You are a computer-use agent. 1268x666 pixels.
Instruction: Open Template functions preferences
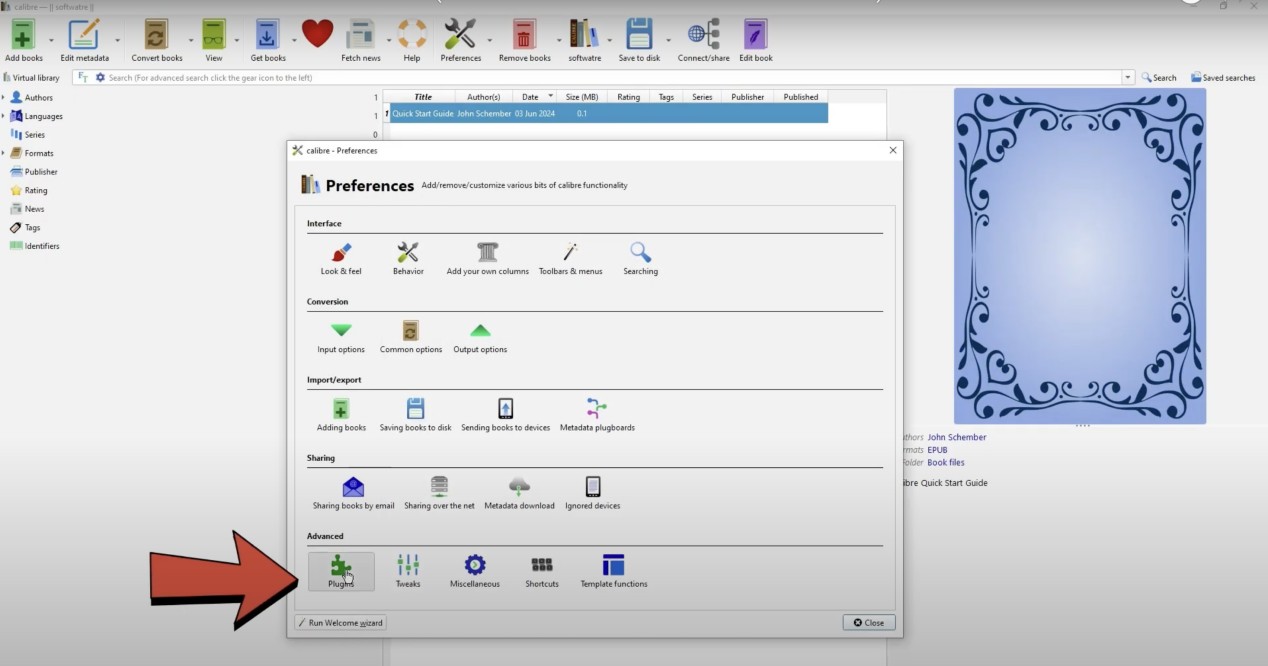613,571
